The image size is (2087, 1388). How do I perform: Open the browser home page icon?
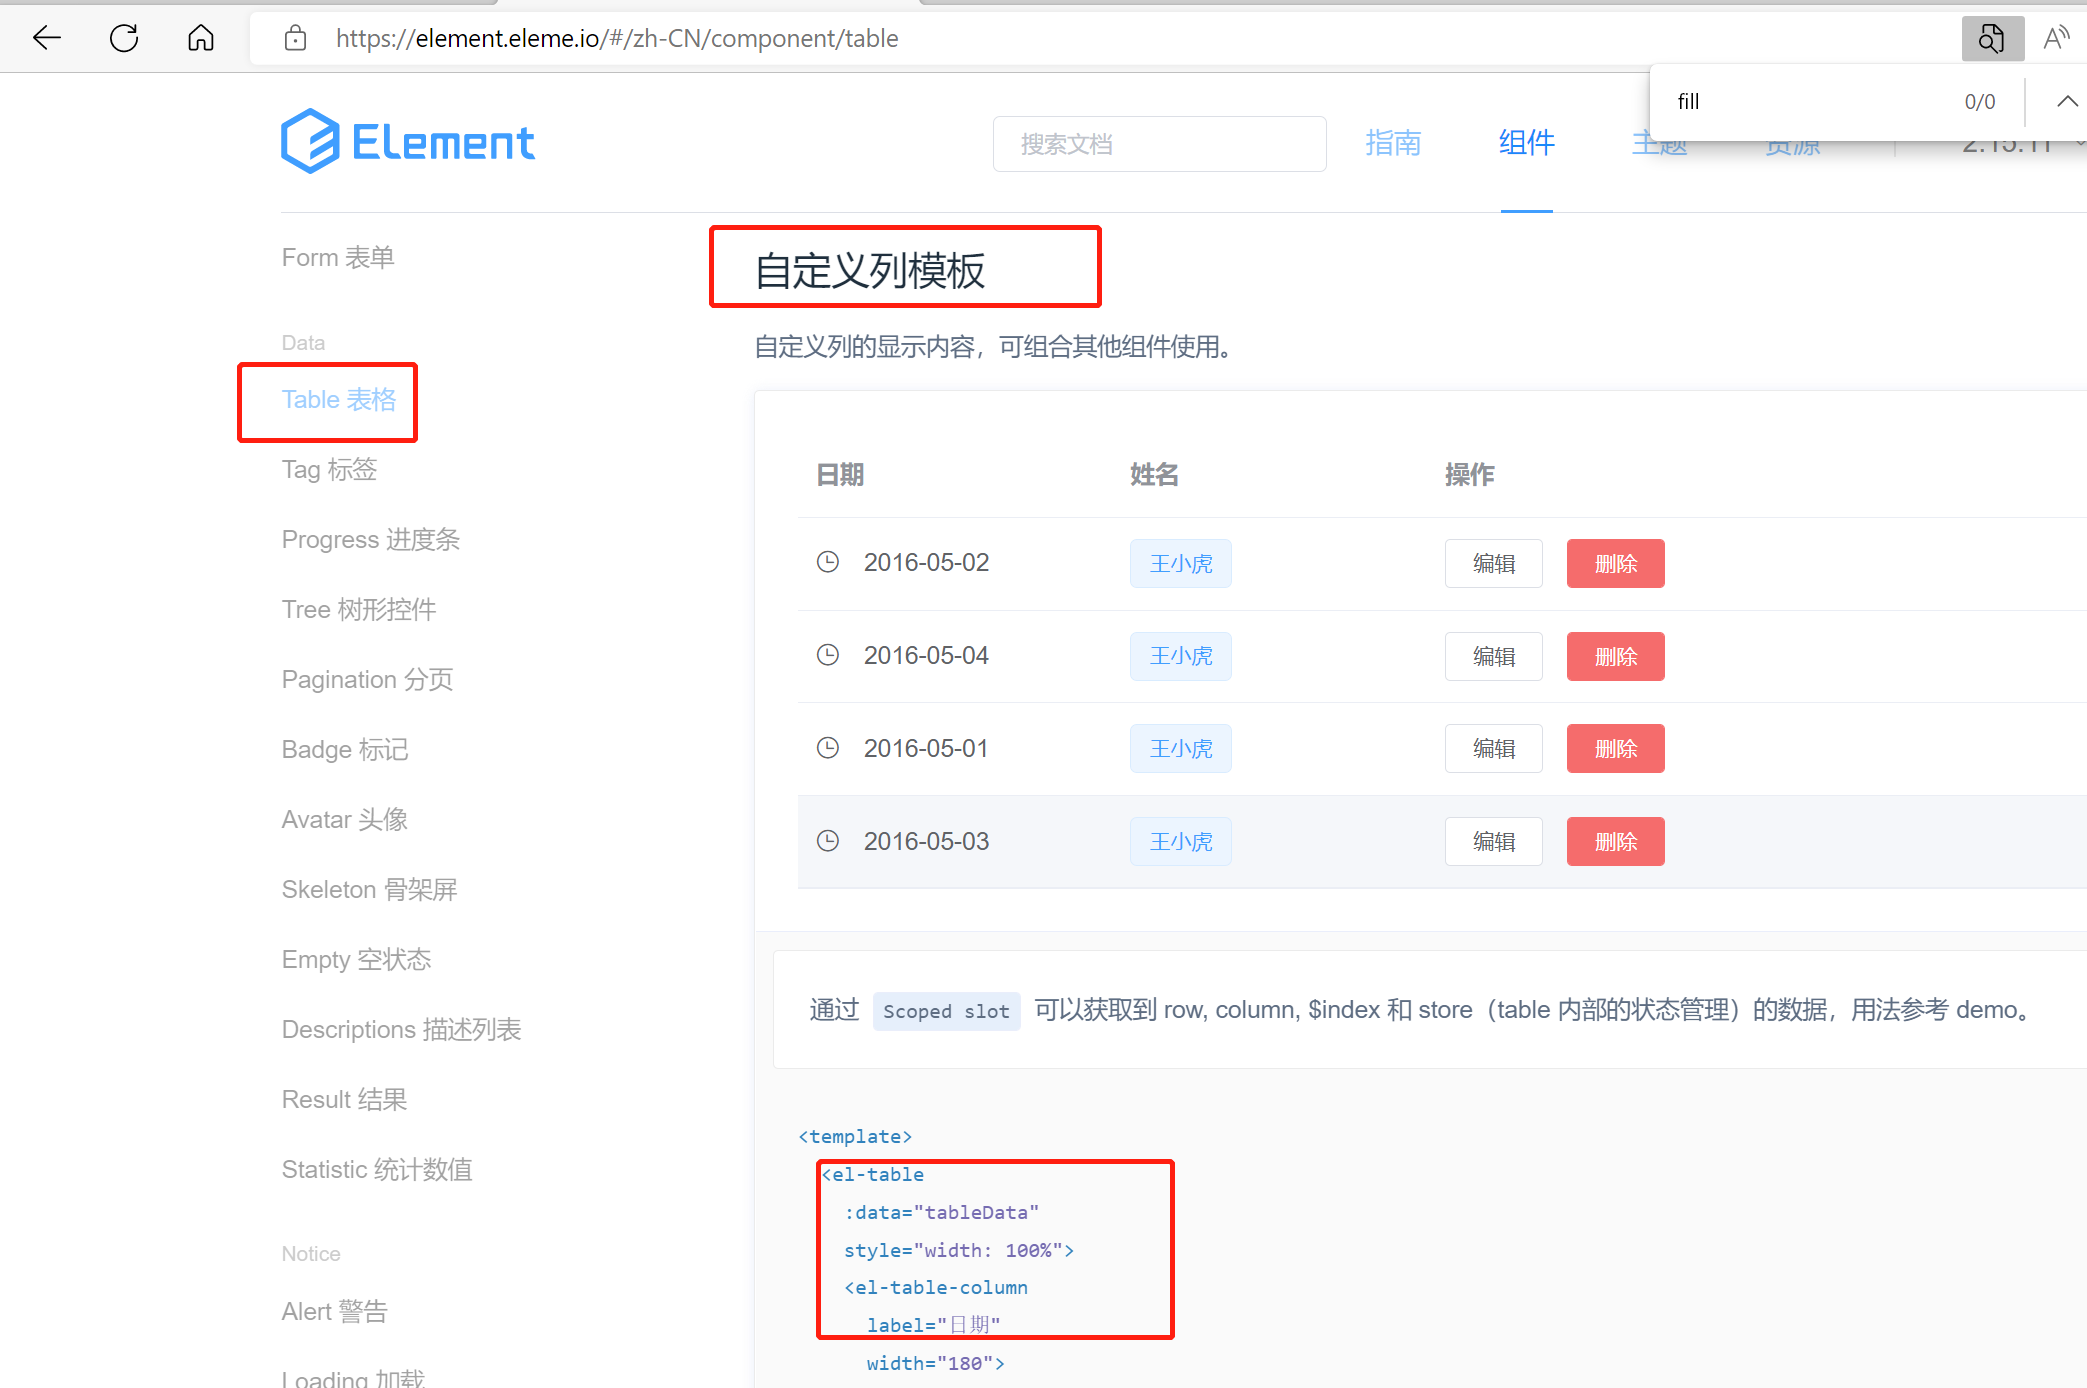point(201,38)
